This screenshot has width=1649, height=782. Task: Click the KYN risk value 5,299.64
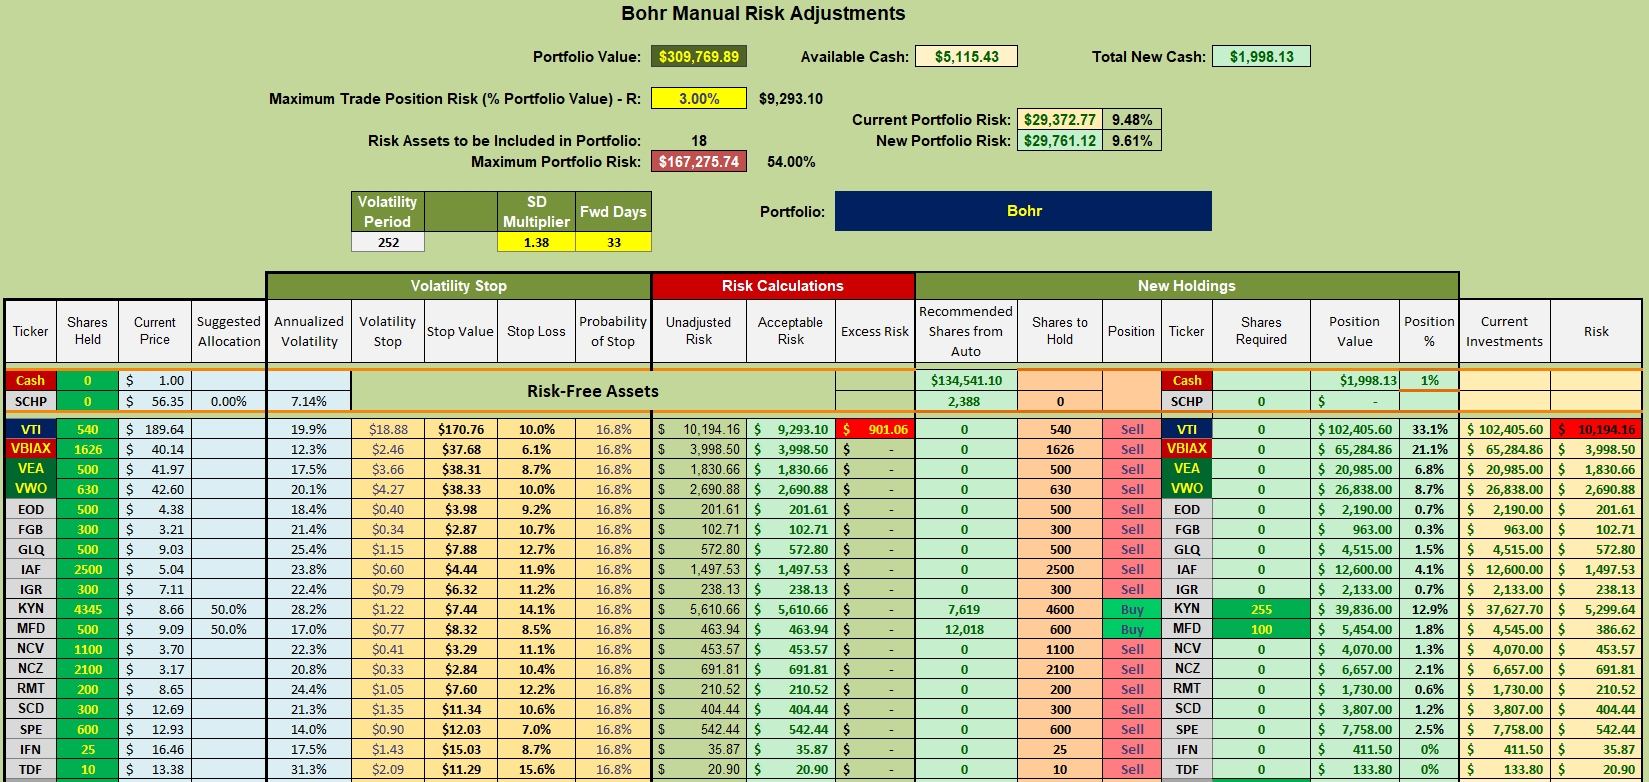click(1596, 609)
